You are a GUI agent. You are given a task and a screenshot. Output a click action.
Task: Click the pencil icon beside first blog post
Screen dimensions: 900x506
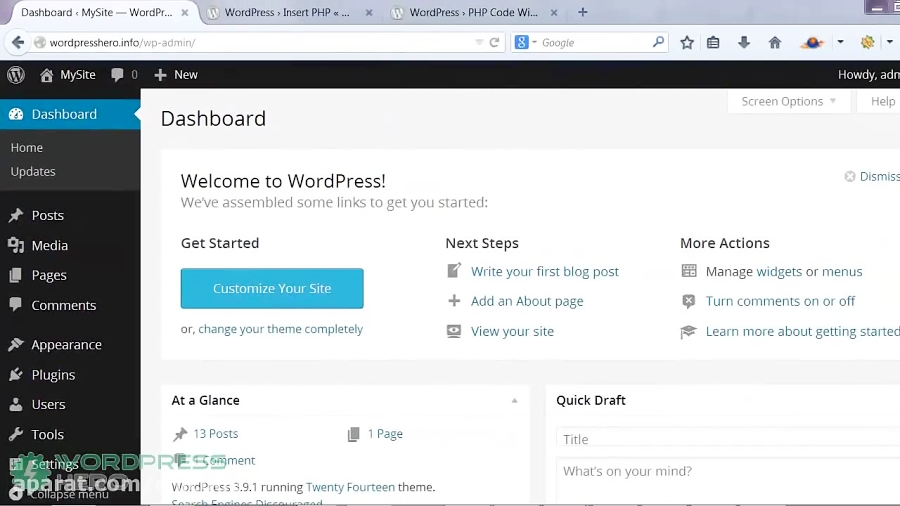[454, 270]
